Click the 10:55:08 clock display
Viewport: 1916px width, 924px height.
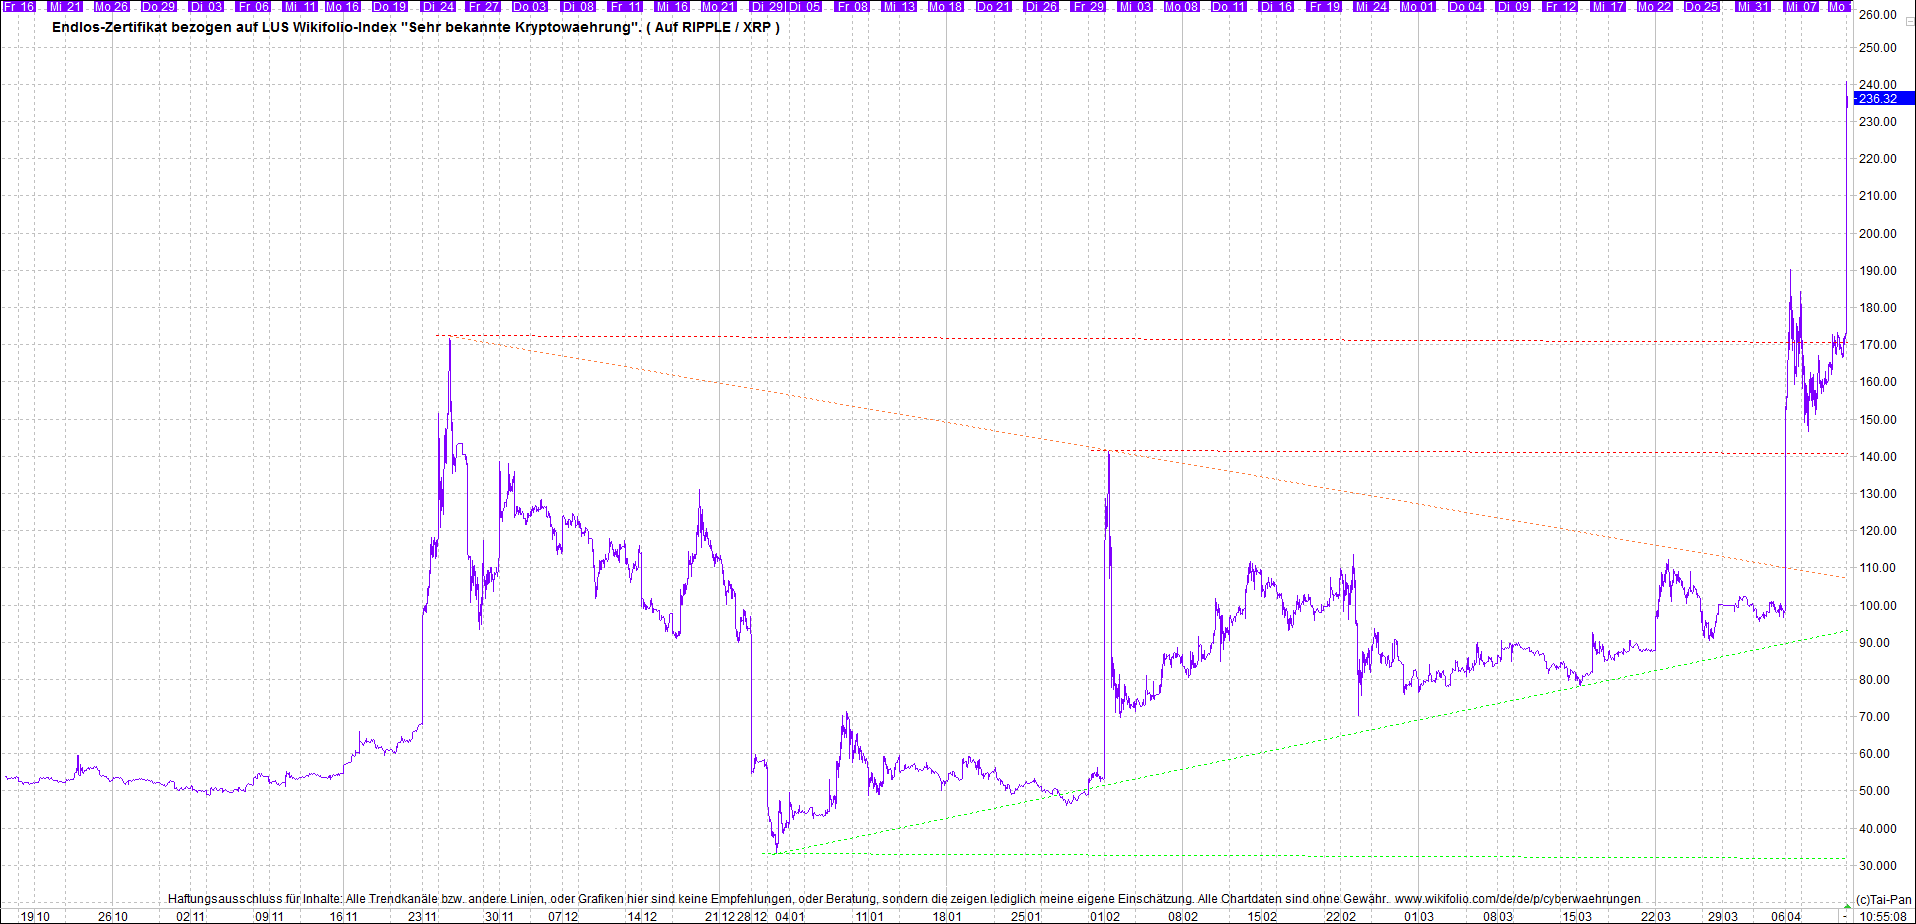(1883, 916)
